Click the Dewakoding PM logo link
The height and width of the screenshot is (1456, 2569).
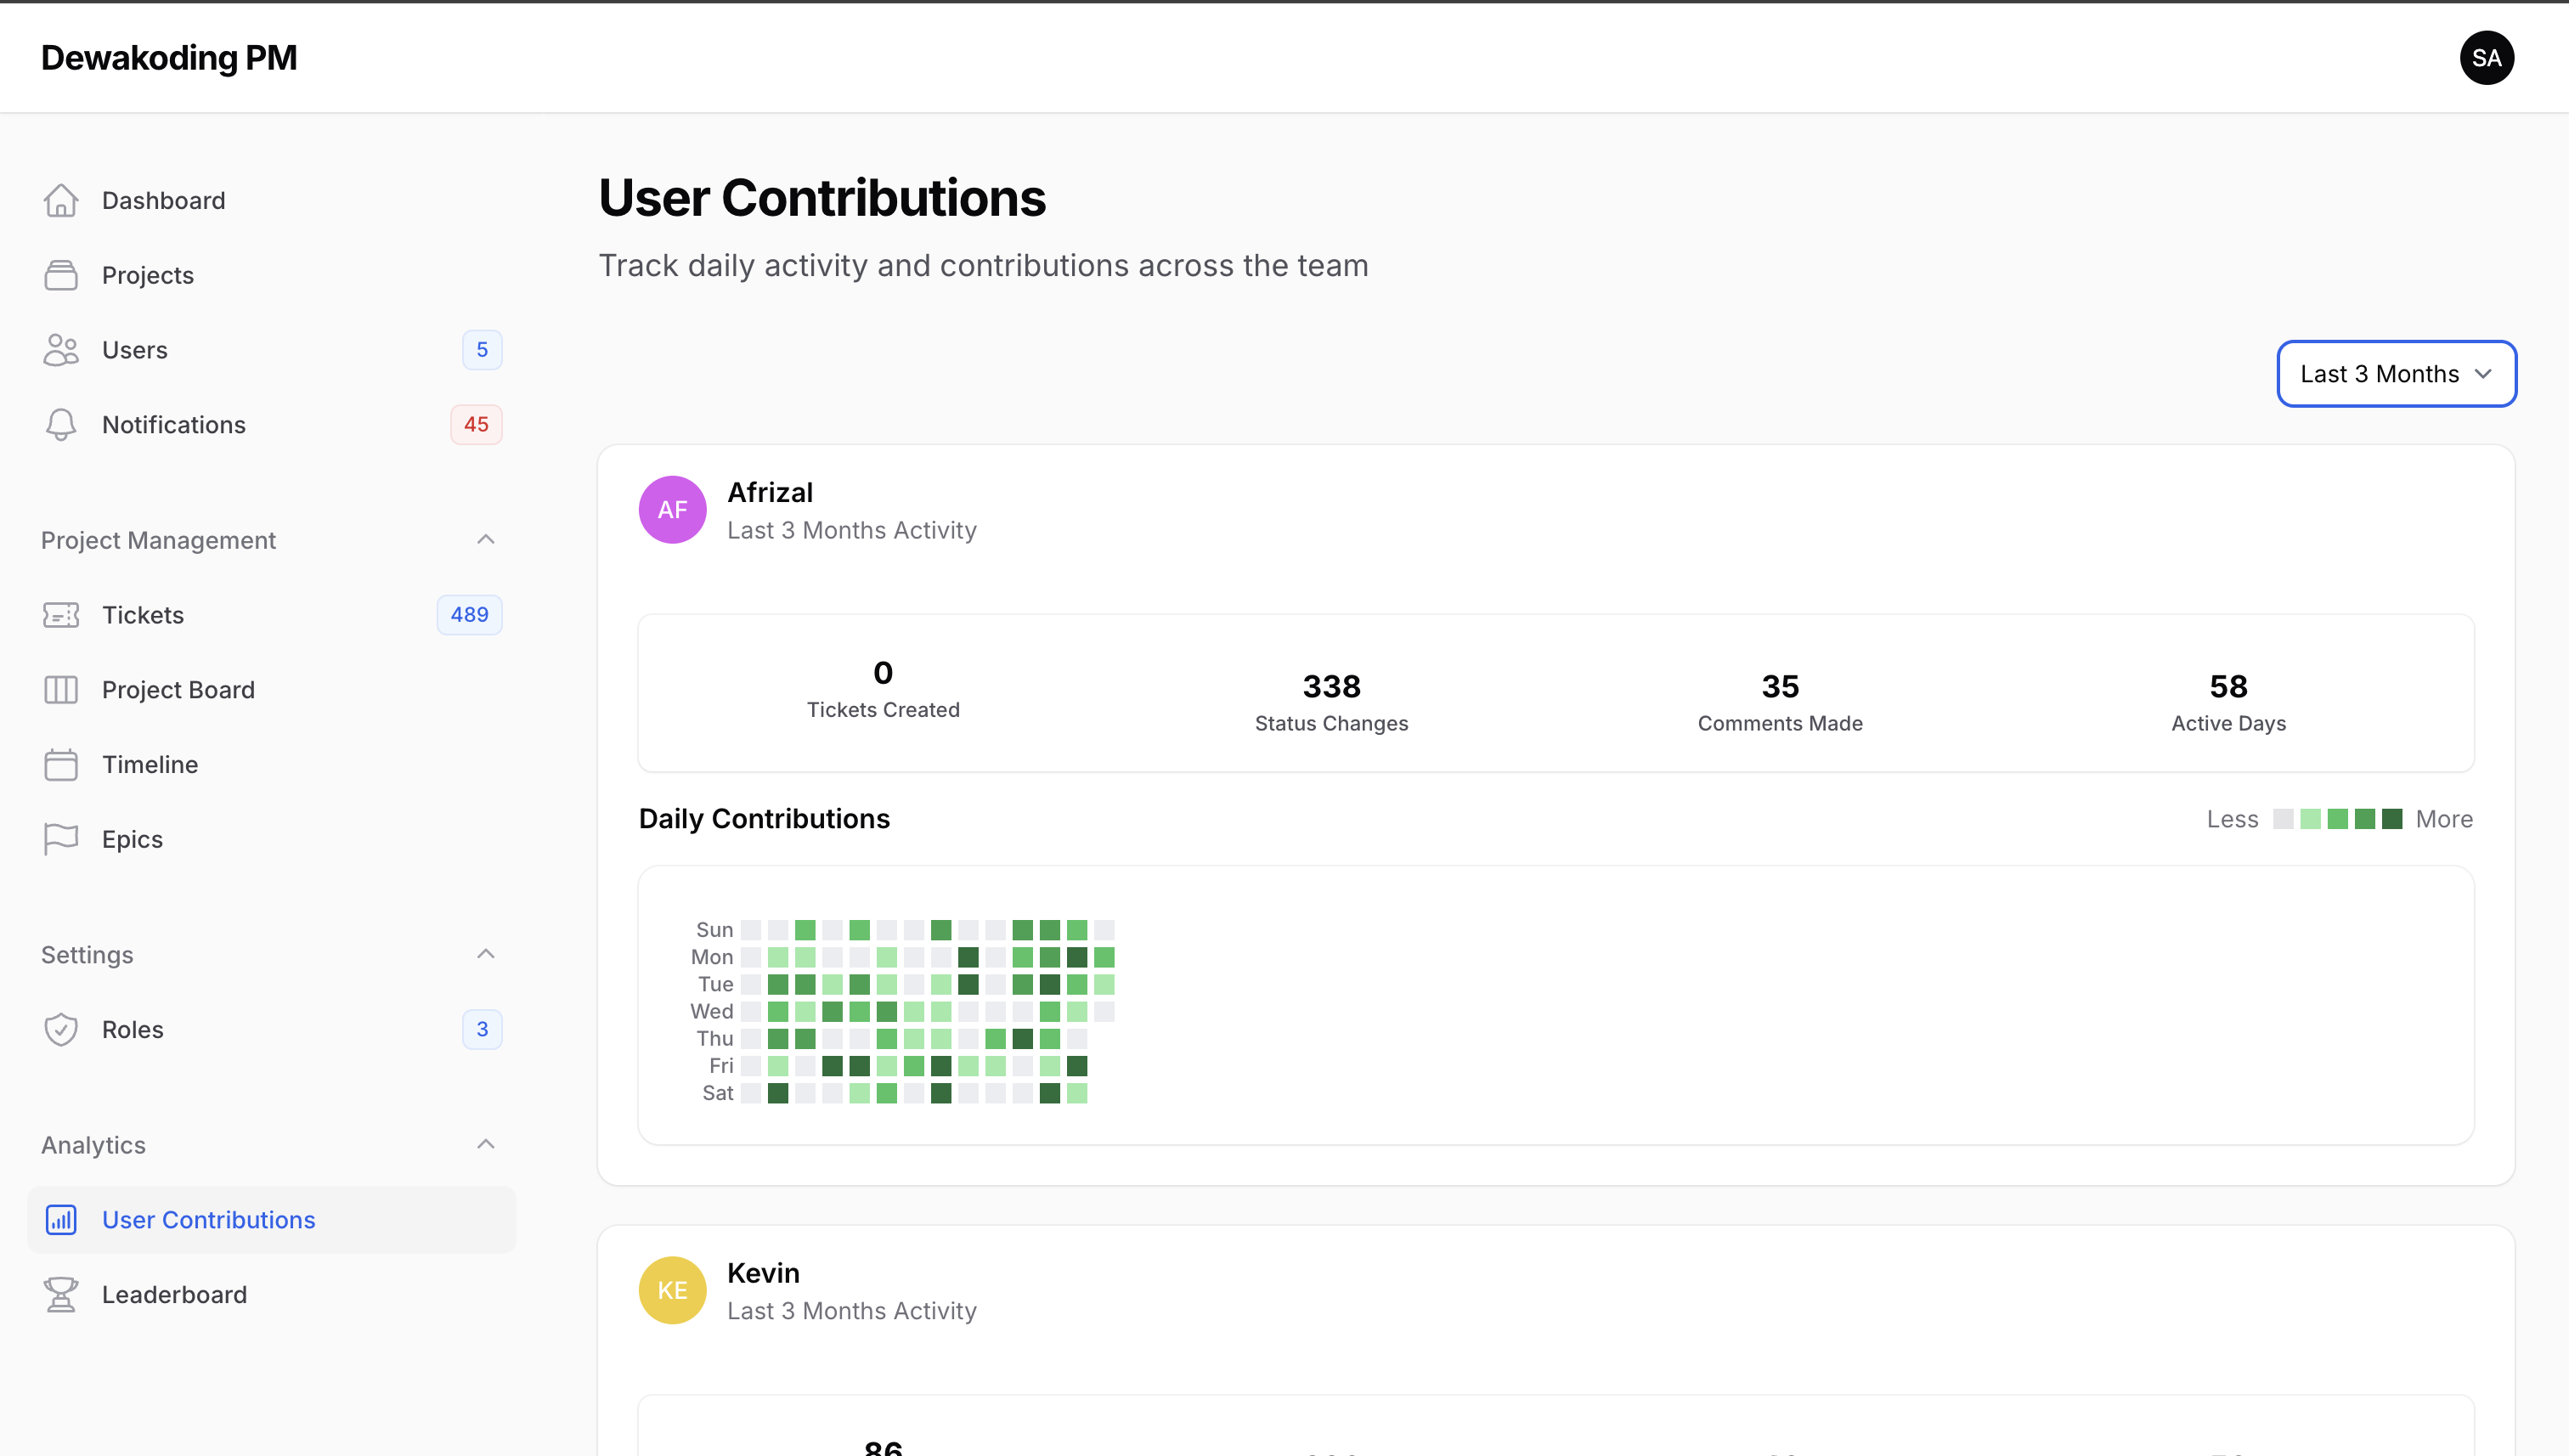click(x=169, y=58)
